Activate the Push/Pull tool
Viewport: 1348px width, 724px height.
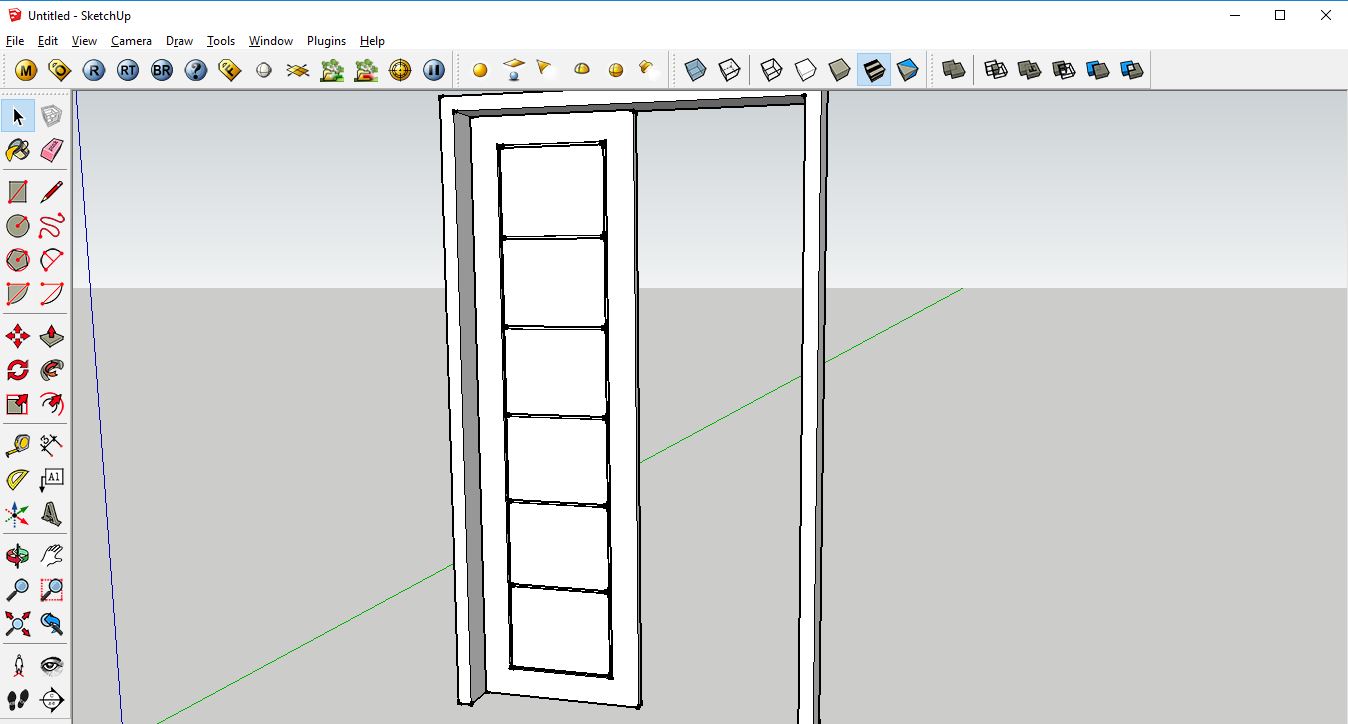51,335
